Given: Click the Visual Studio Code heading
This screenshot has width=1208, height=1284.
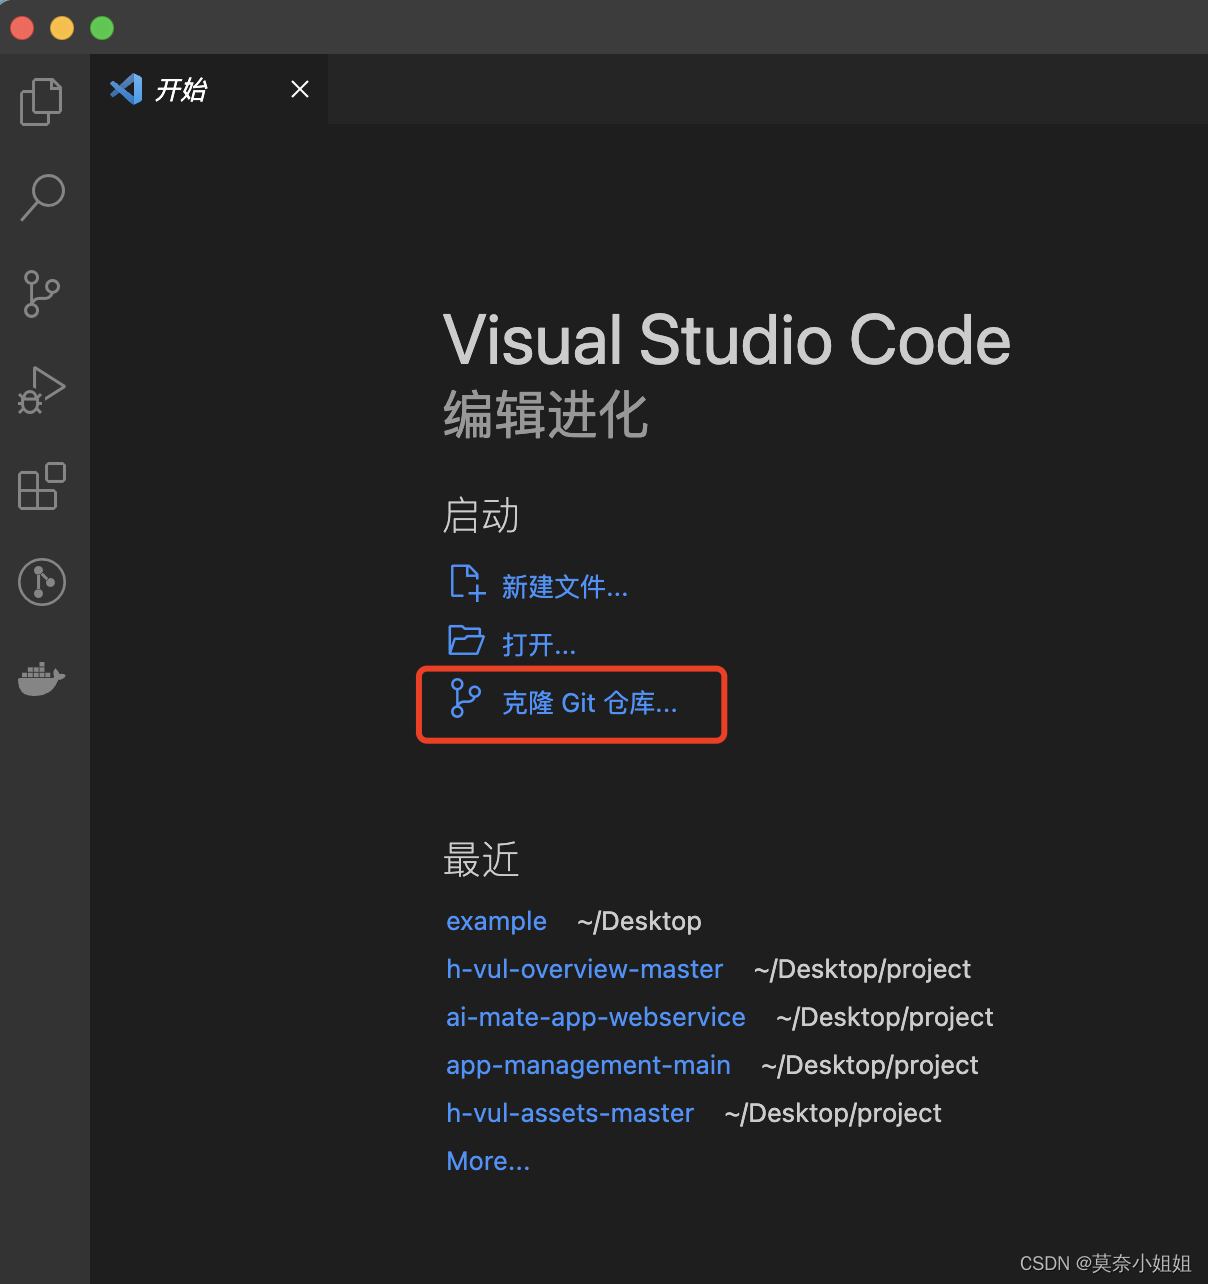Looking at the screenshot, I should 727,340.
